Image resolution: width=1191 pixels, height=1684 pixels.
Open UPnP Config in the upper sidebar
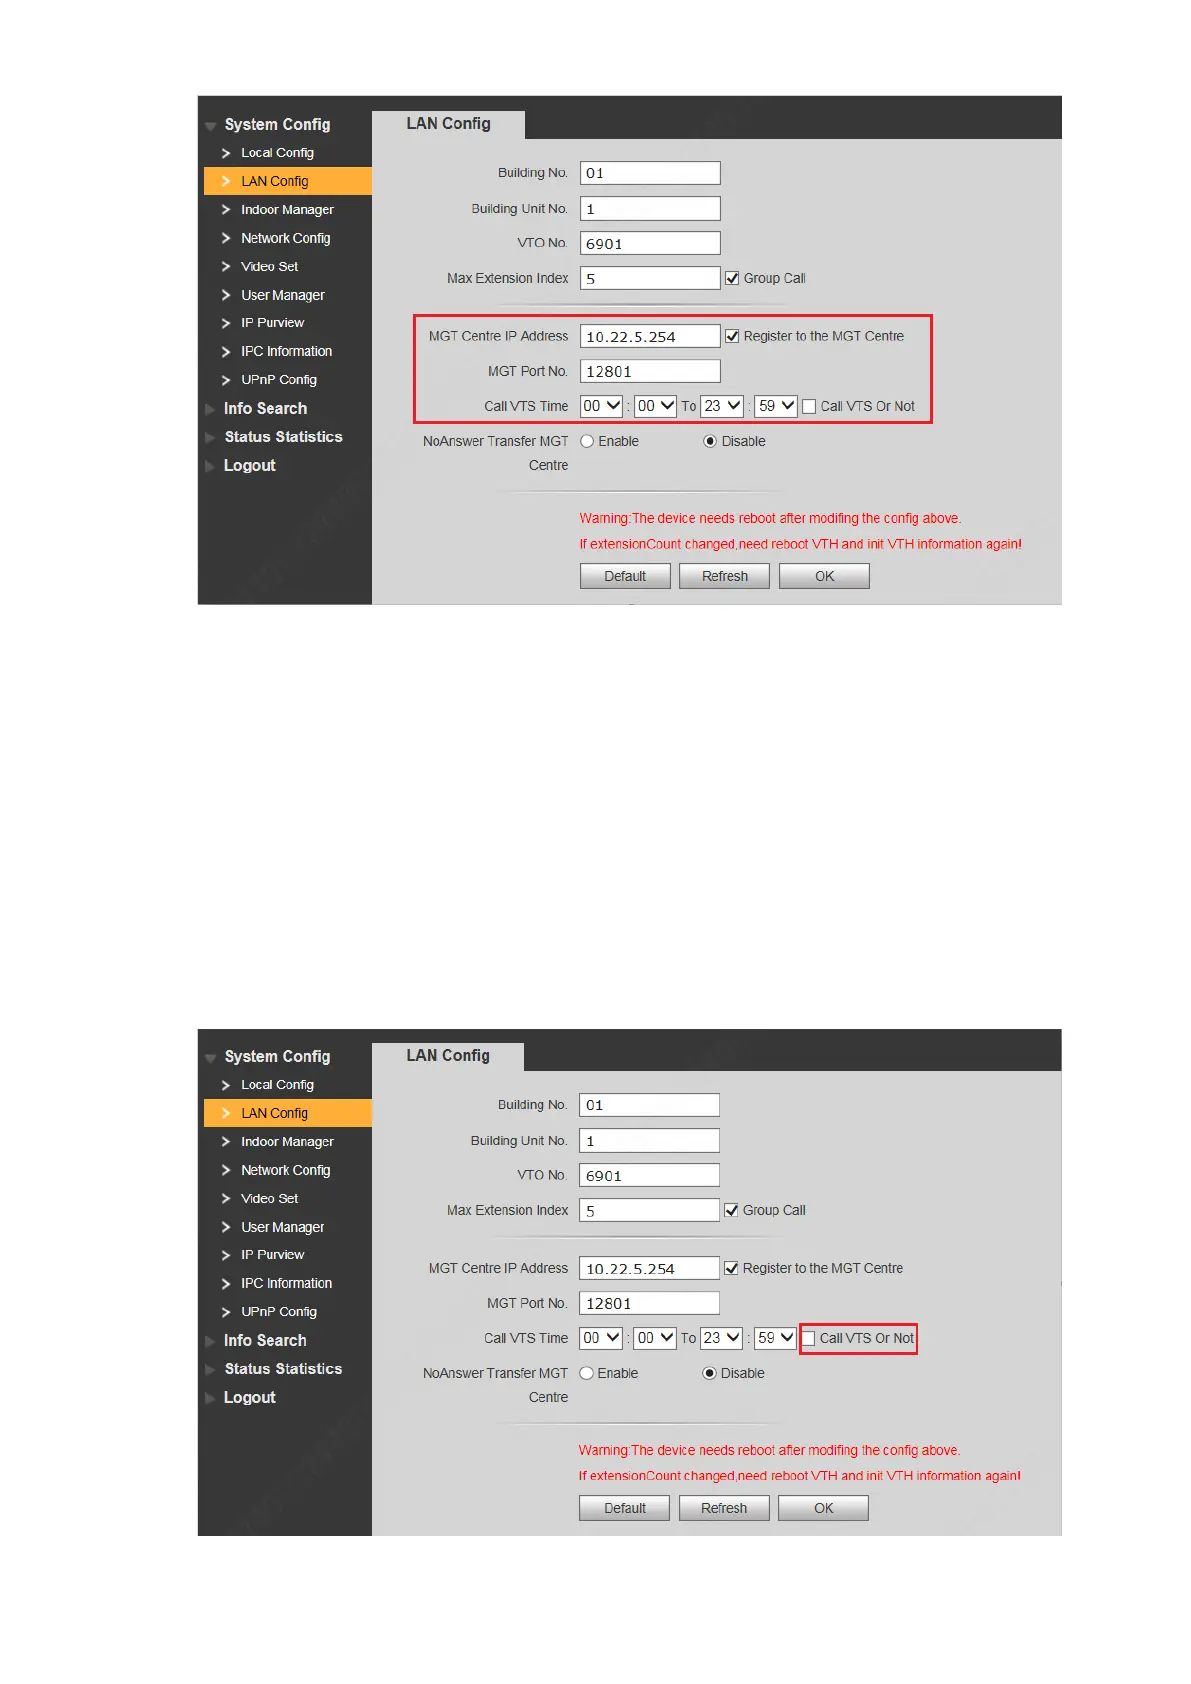278,380
